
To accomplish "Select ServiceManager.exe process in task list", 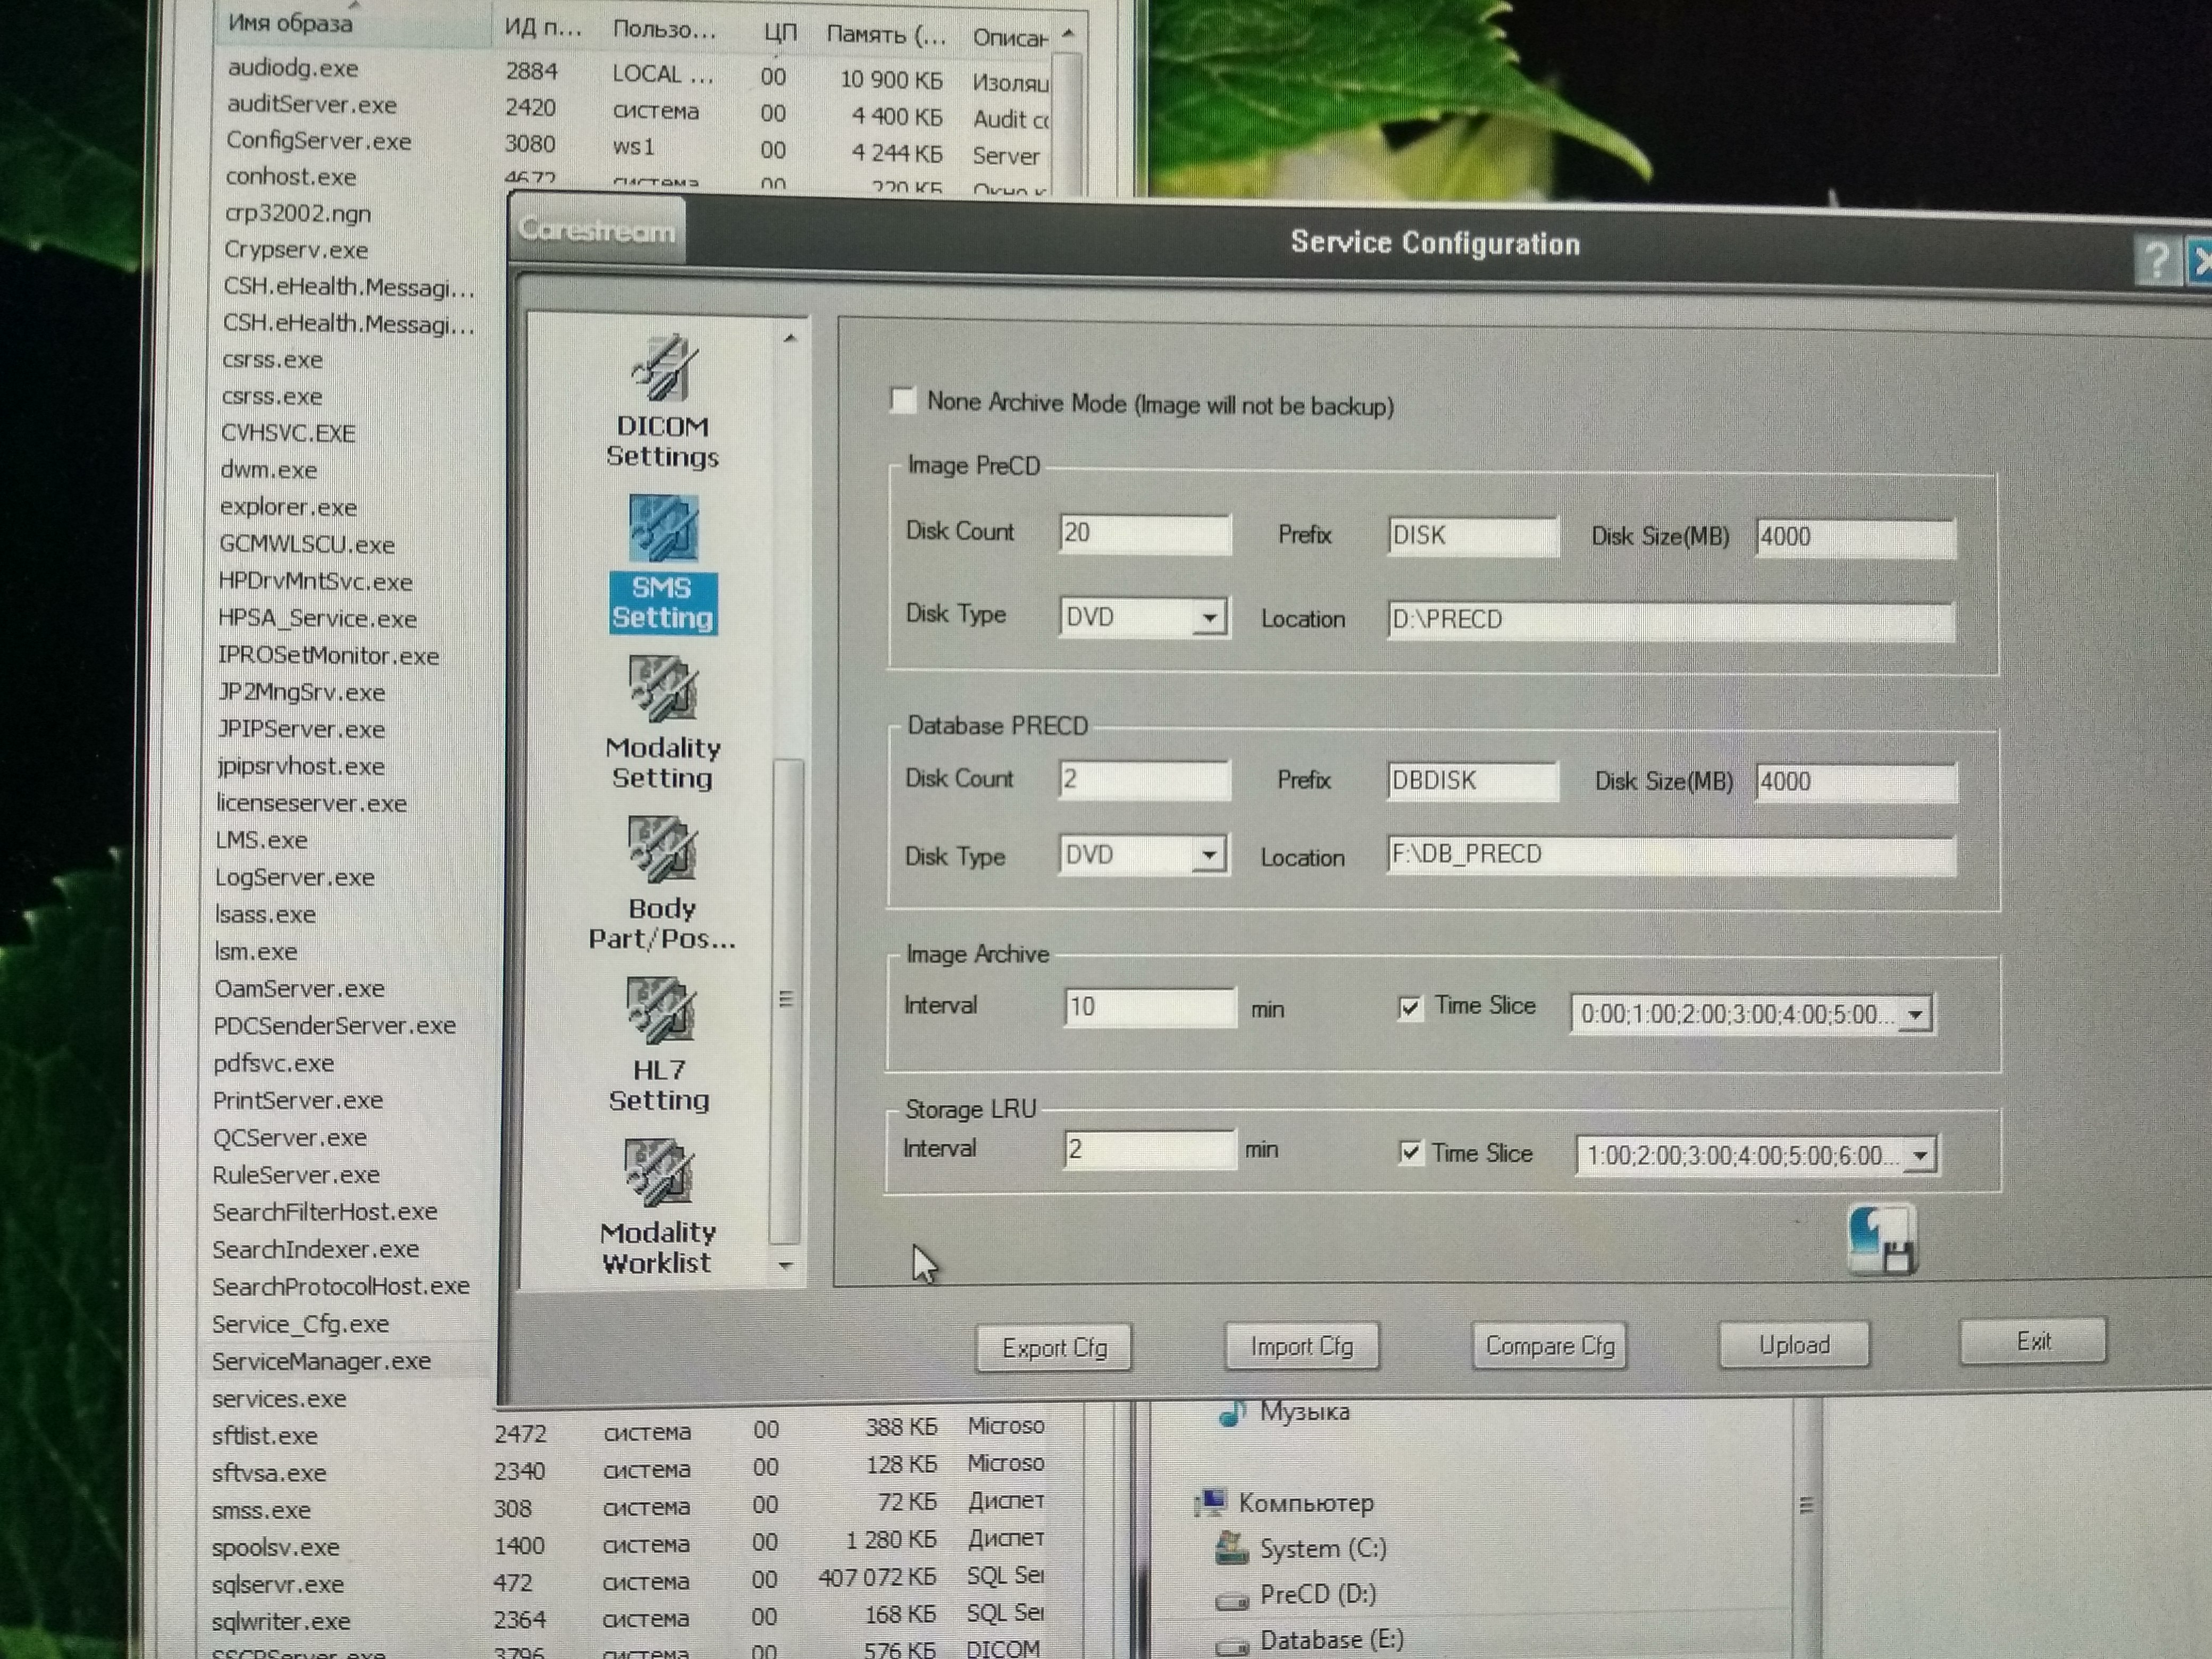I will (321, 1361).
